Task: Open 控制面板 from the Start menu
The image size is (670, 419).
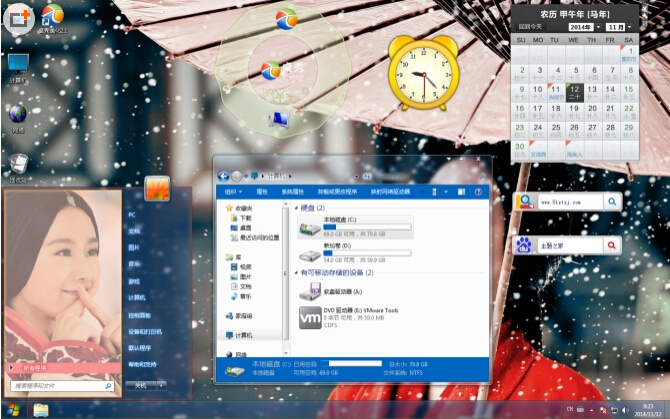Action: 140,316
